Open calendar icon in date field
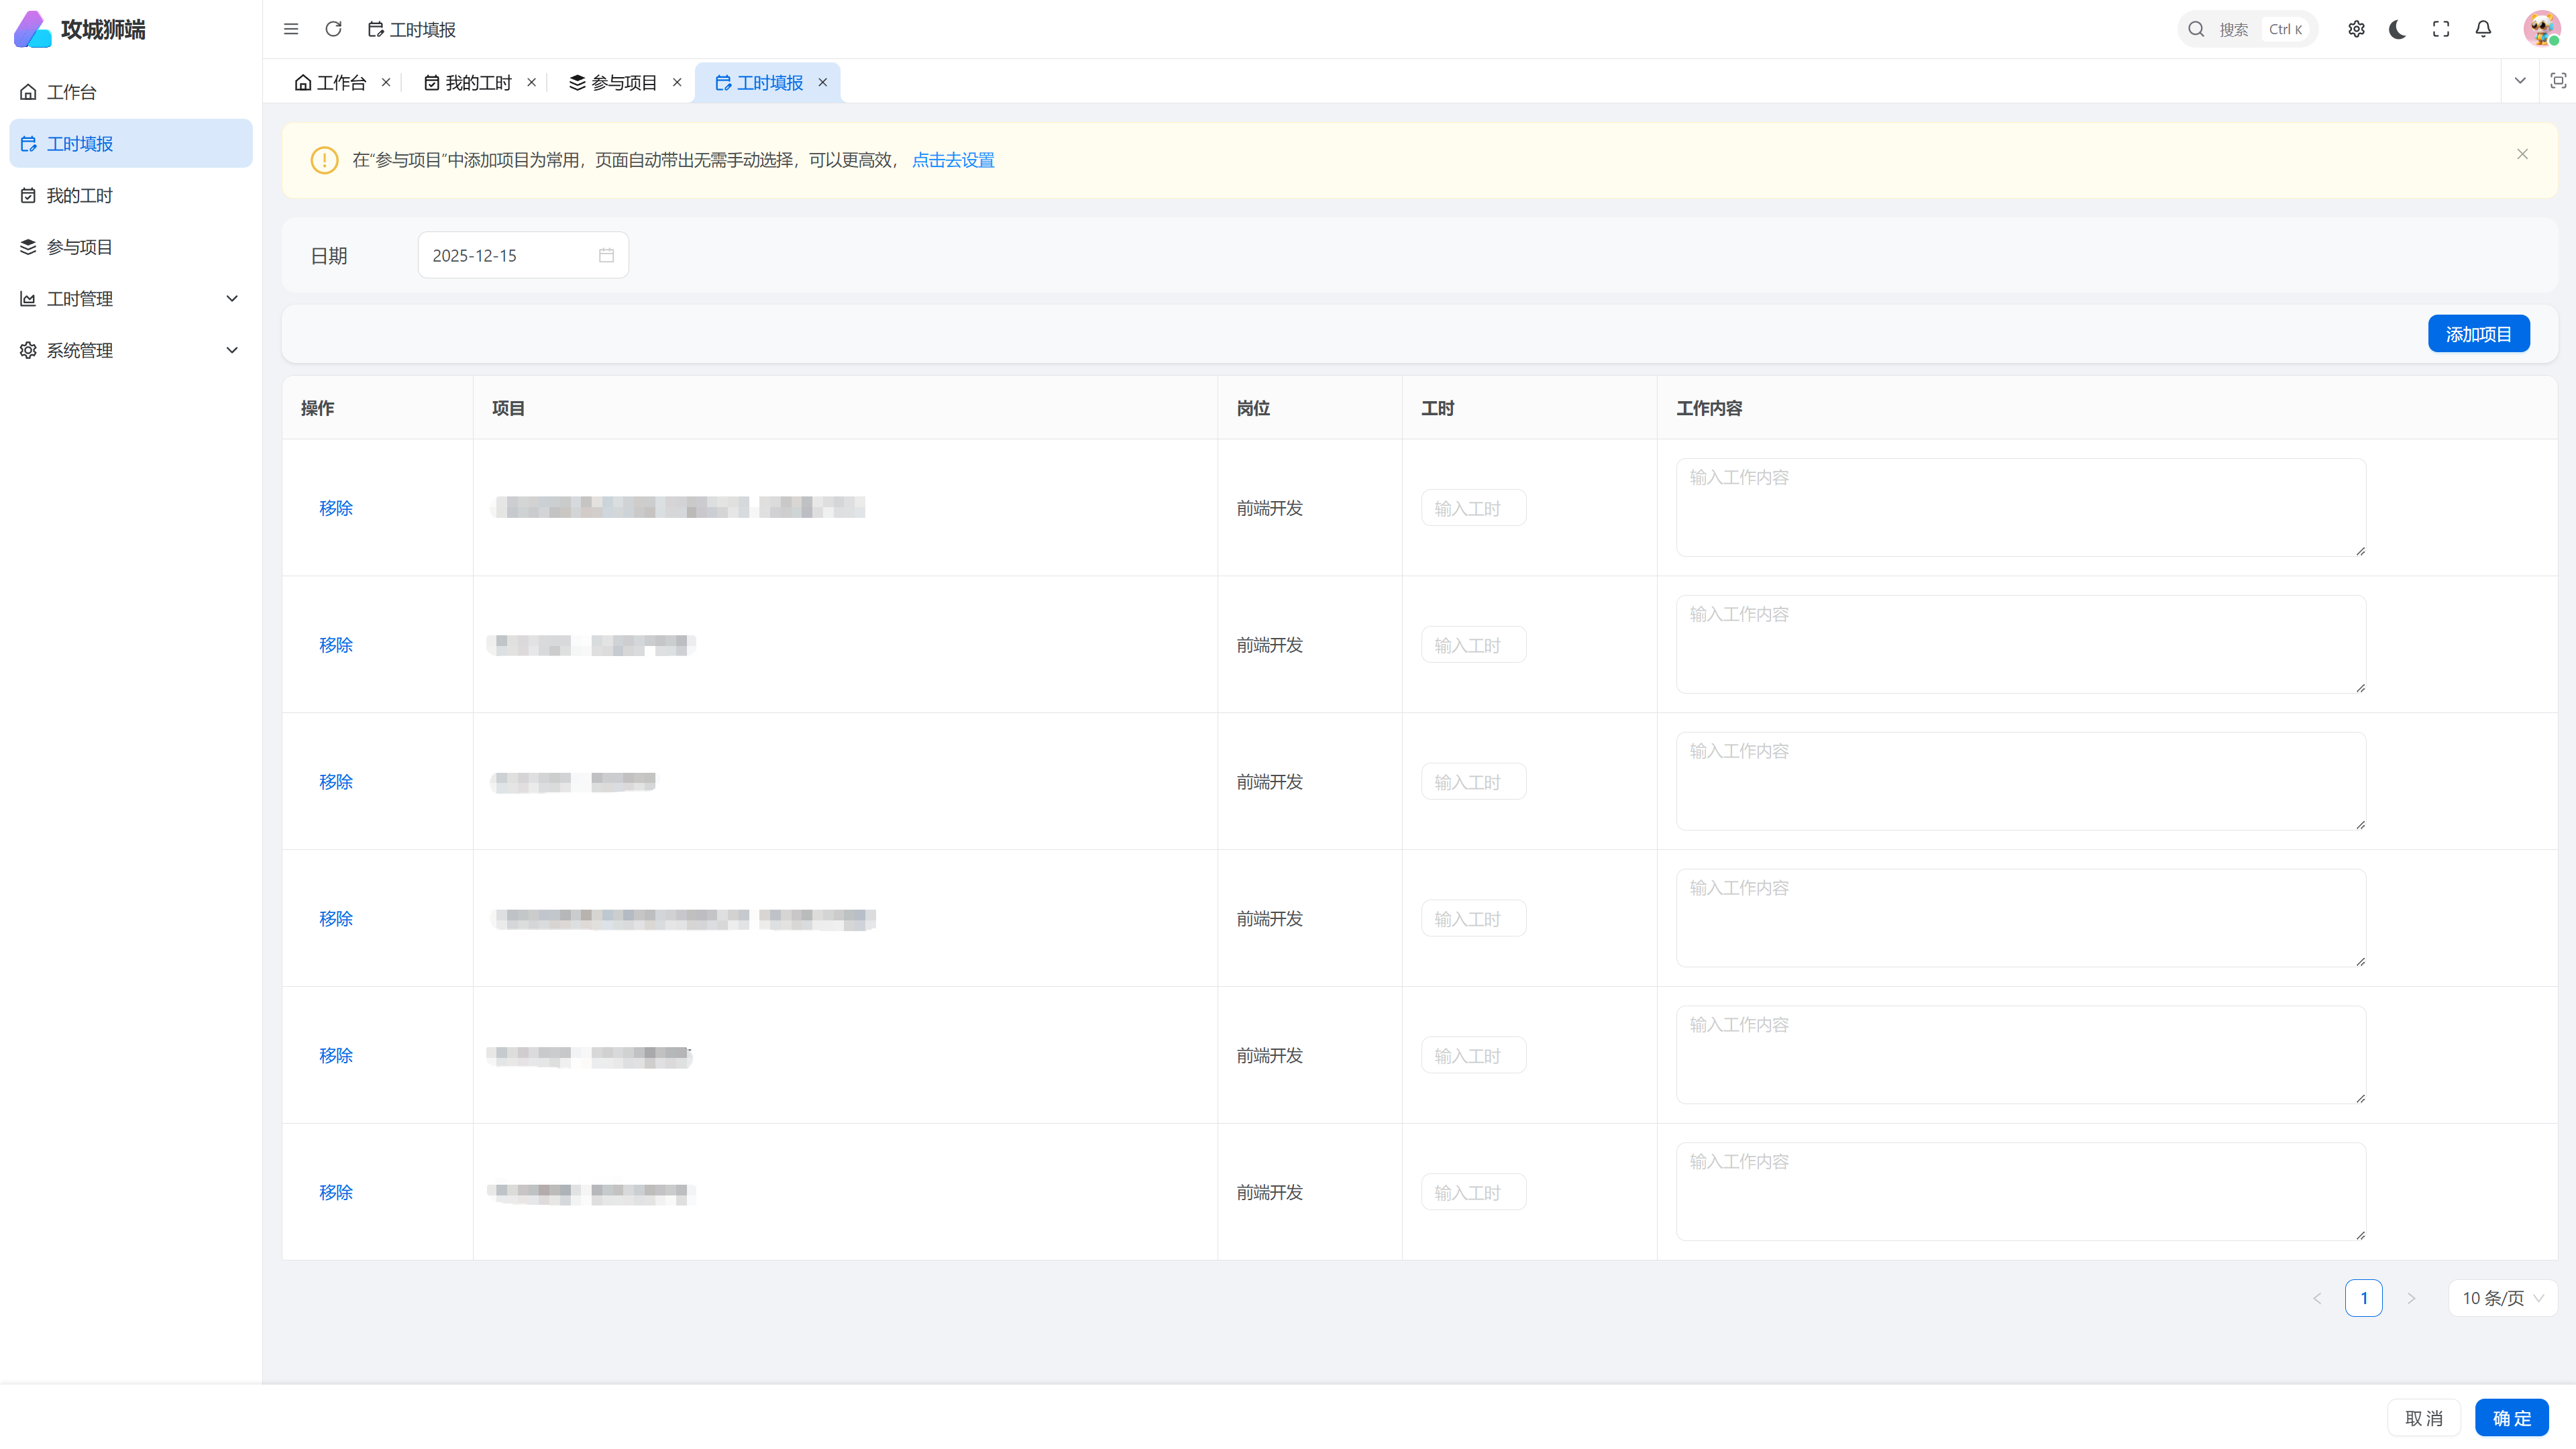 coord(606,255)
